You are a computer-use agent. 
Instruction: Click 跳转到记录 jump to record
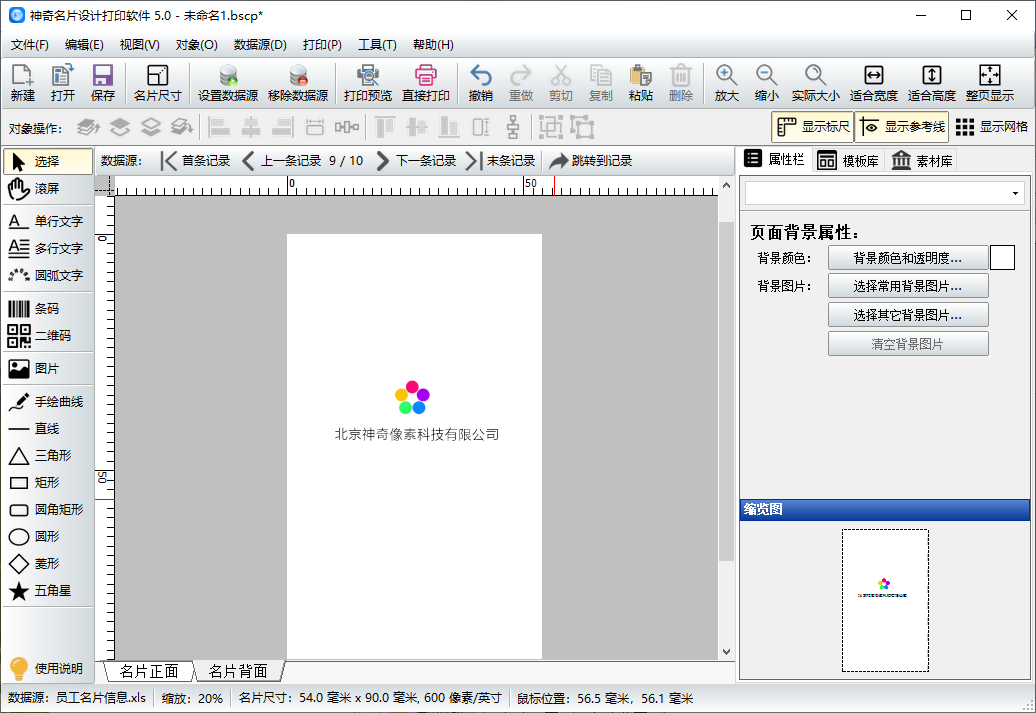pos(591,161)
